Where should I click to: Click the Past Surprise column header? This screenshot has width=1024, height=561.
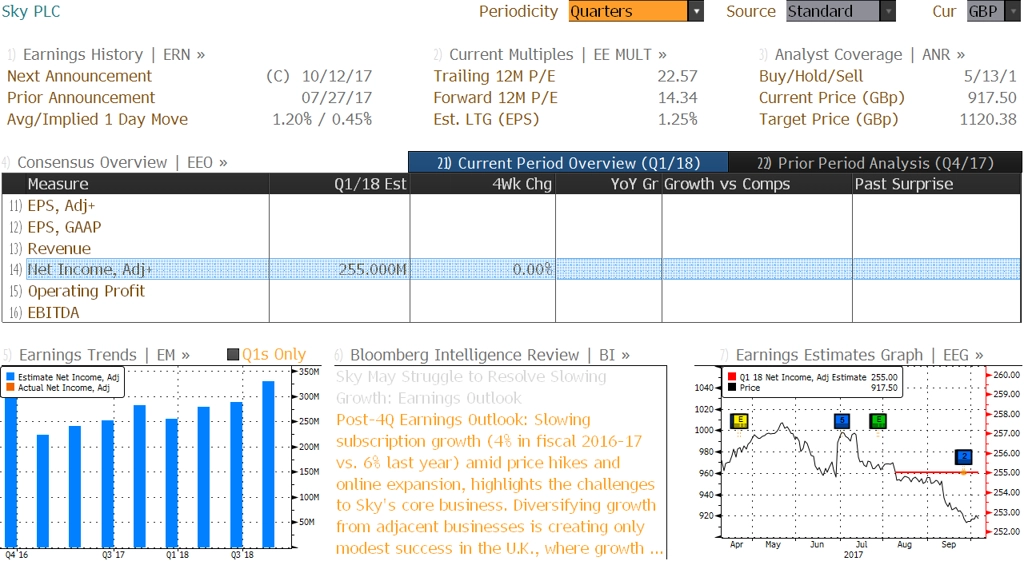pyautogui.click(x=936, y=184)
